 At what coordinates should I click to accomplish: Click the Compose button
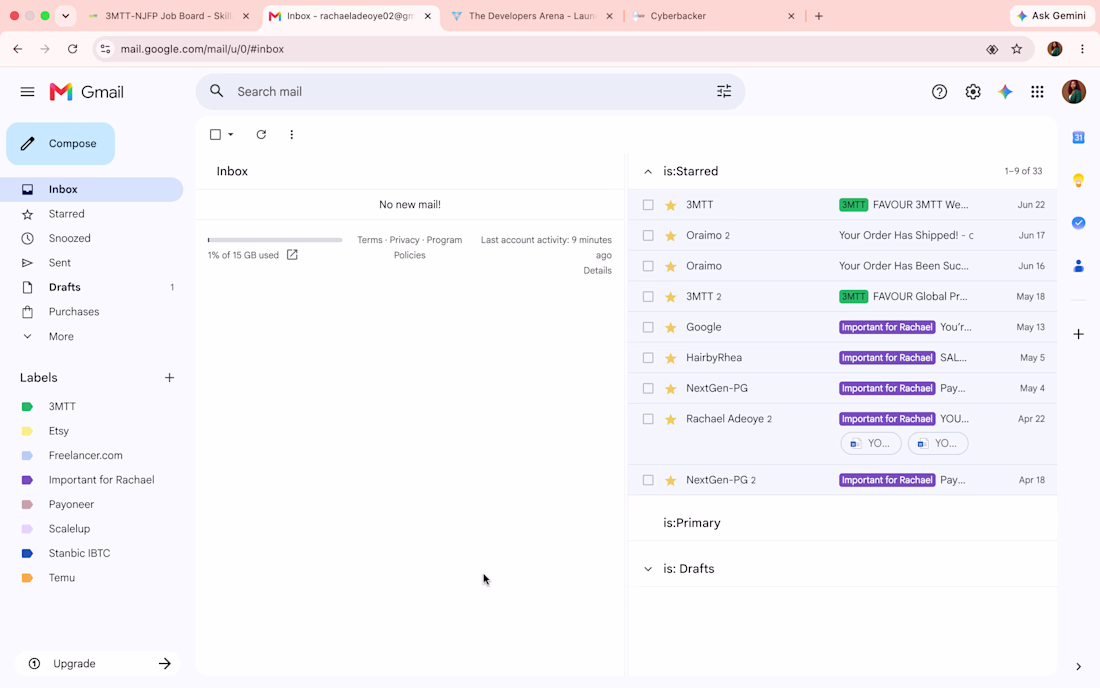click(60, 144)
